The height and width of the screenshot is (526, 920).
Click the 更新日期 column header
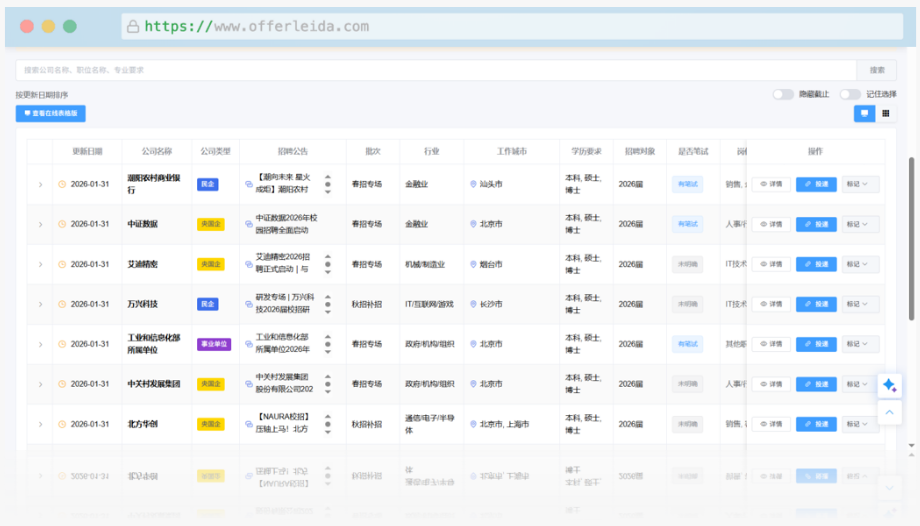coord(87,152)
